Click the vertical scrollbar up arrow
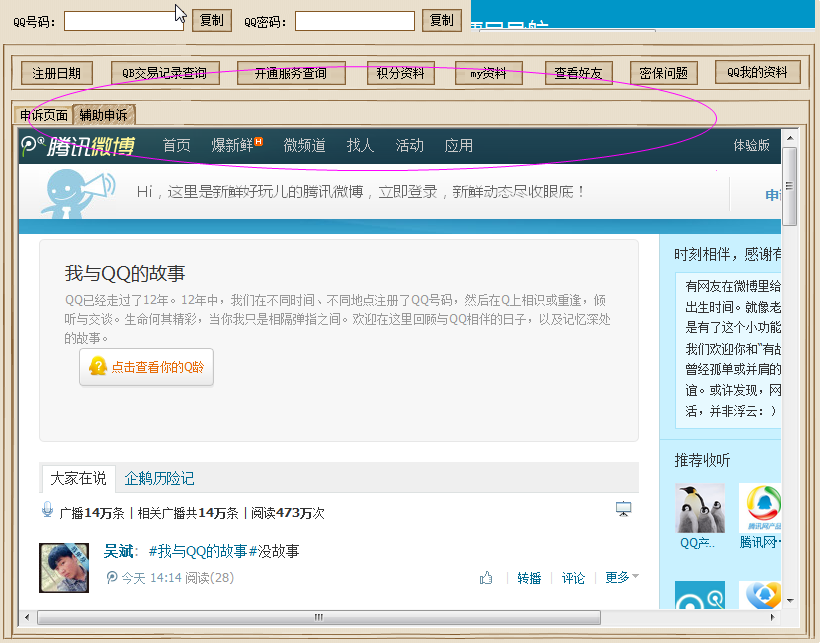Screen dimensions: 820x643 (790, 138)
